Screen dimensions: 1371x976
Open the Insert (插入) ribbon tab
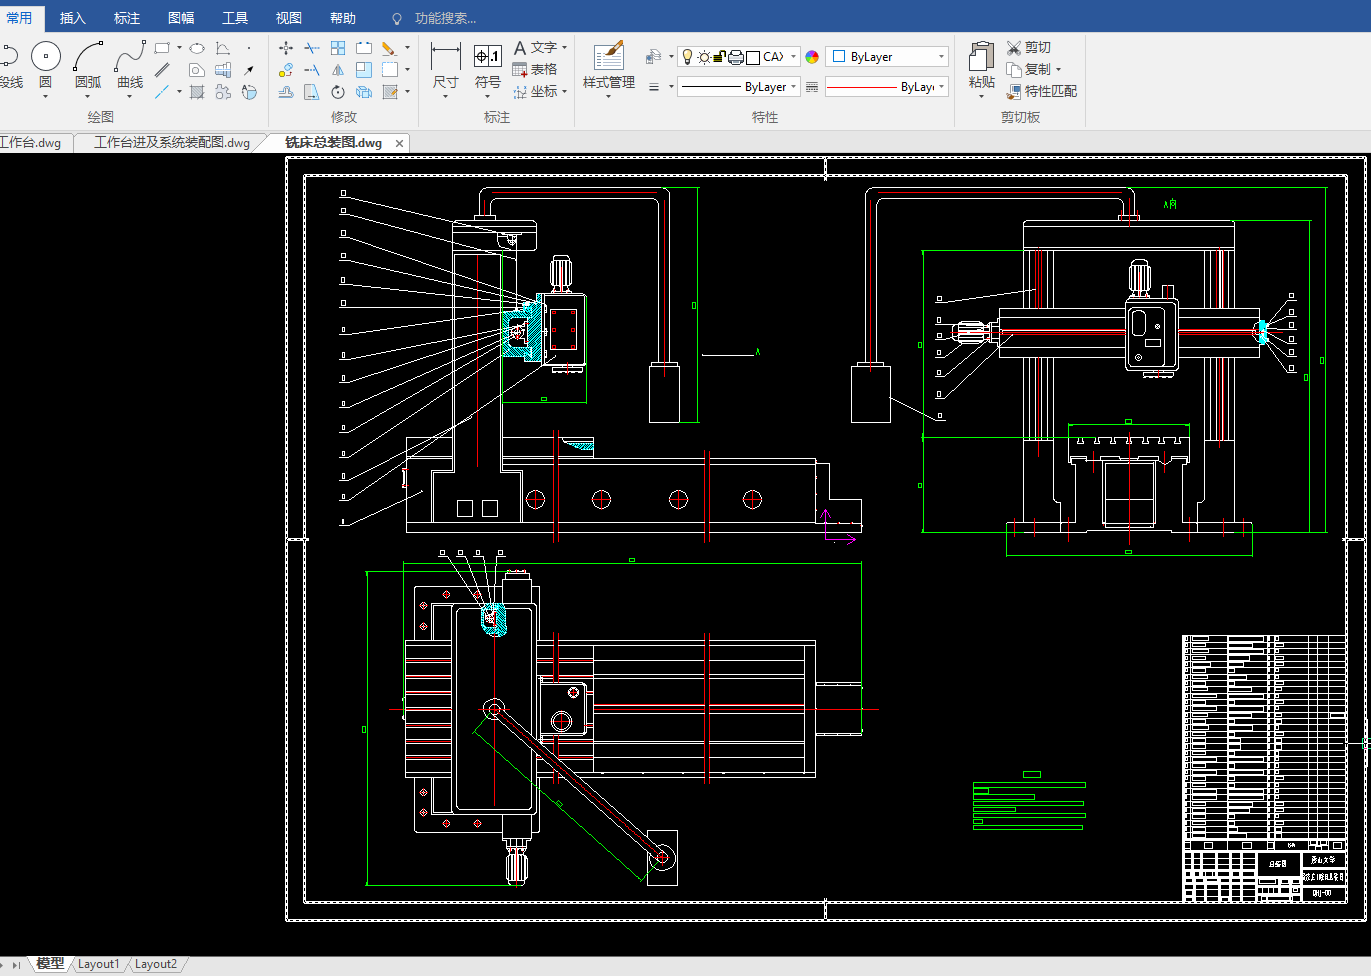[x=73, y=18]
